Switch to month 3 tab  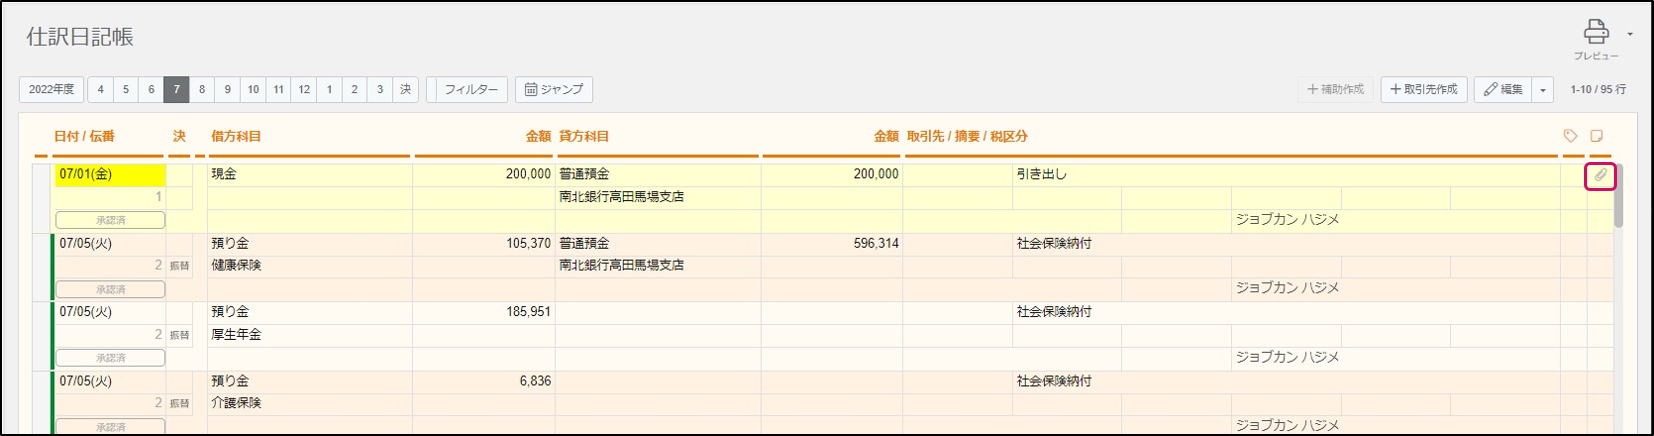[x=380, y=90]
